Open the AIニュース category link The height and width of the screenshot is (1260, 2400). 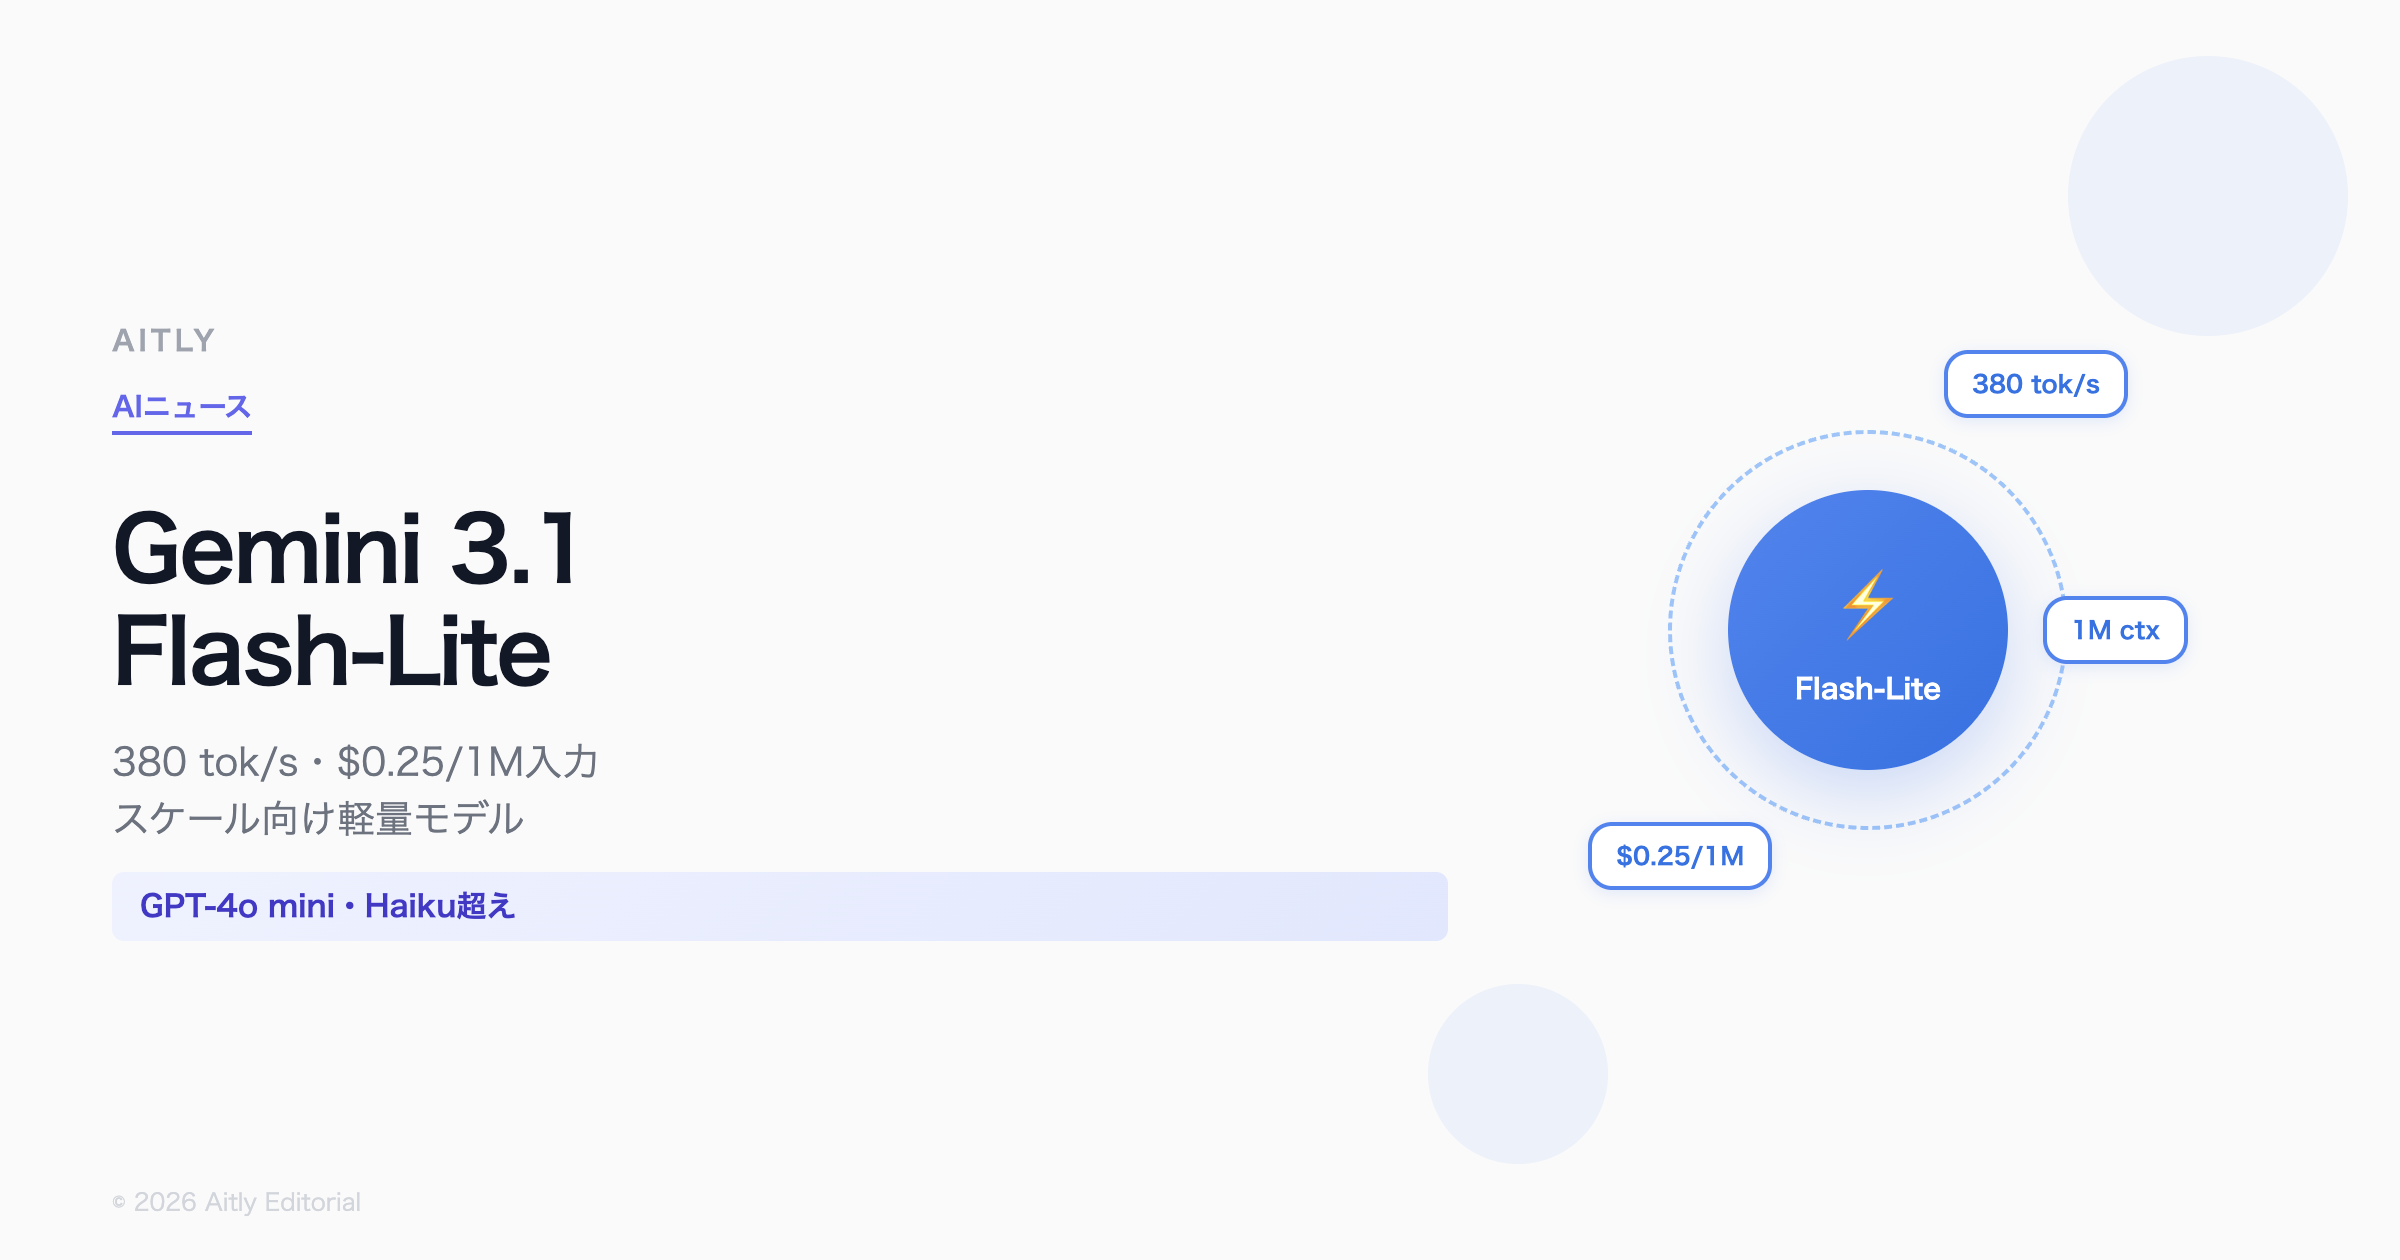coord(181,407)
